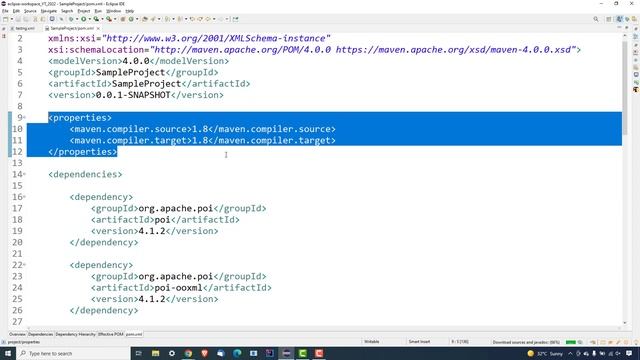The width and height of the screenshot is (640, 360).
Task: Open the Edit menu
Action: 16,11
